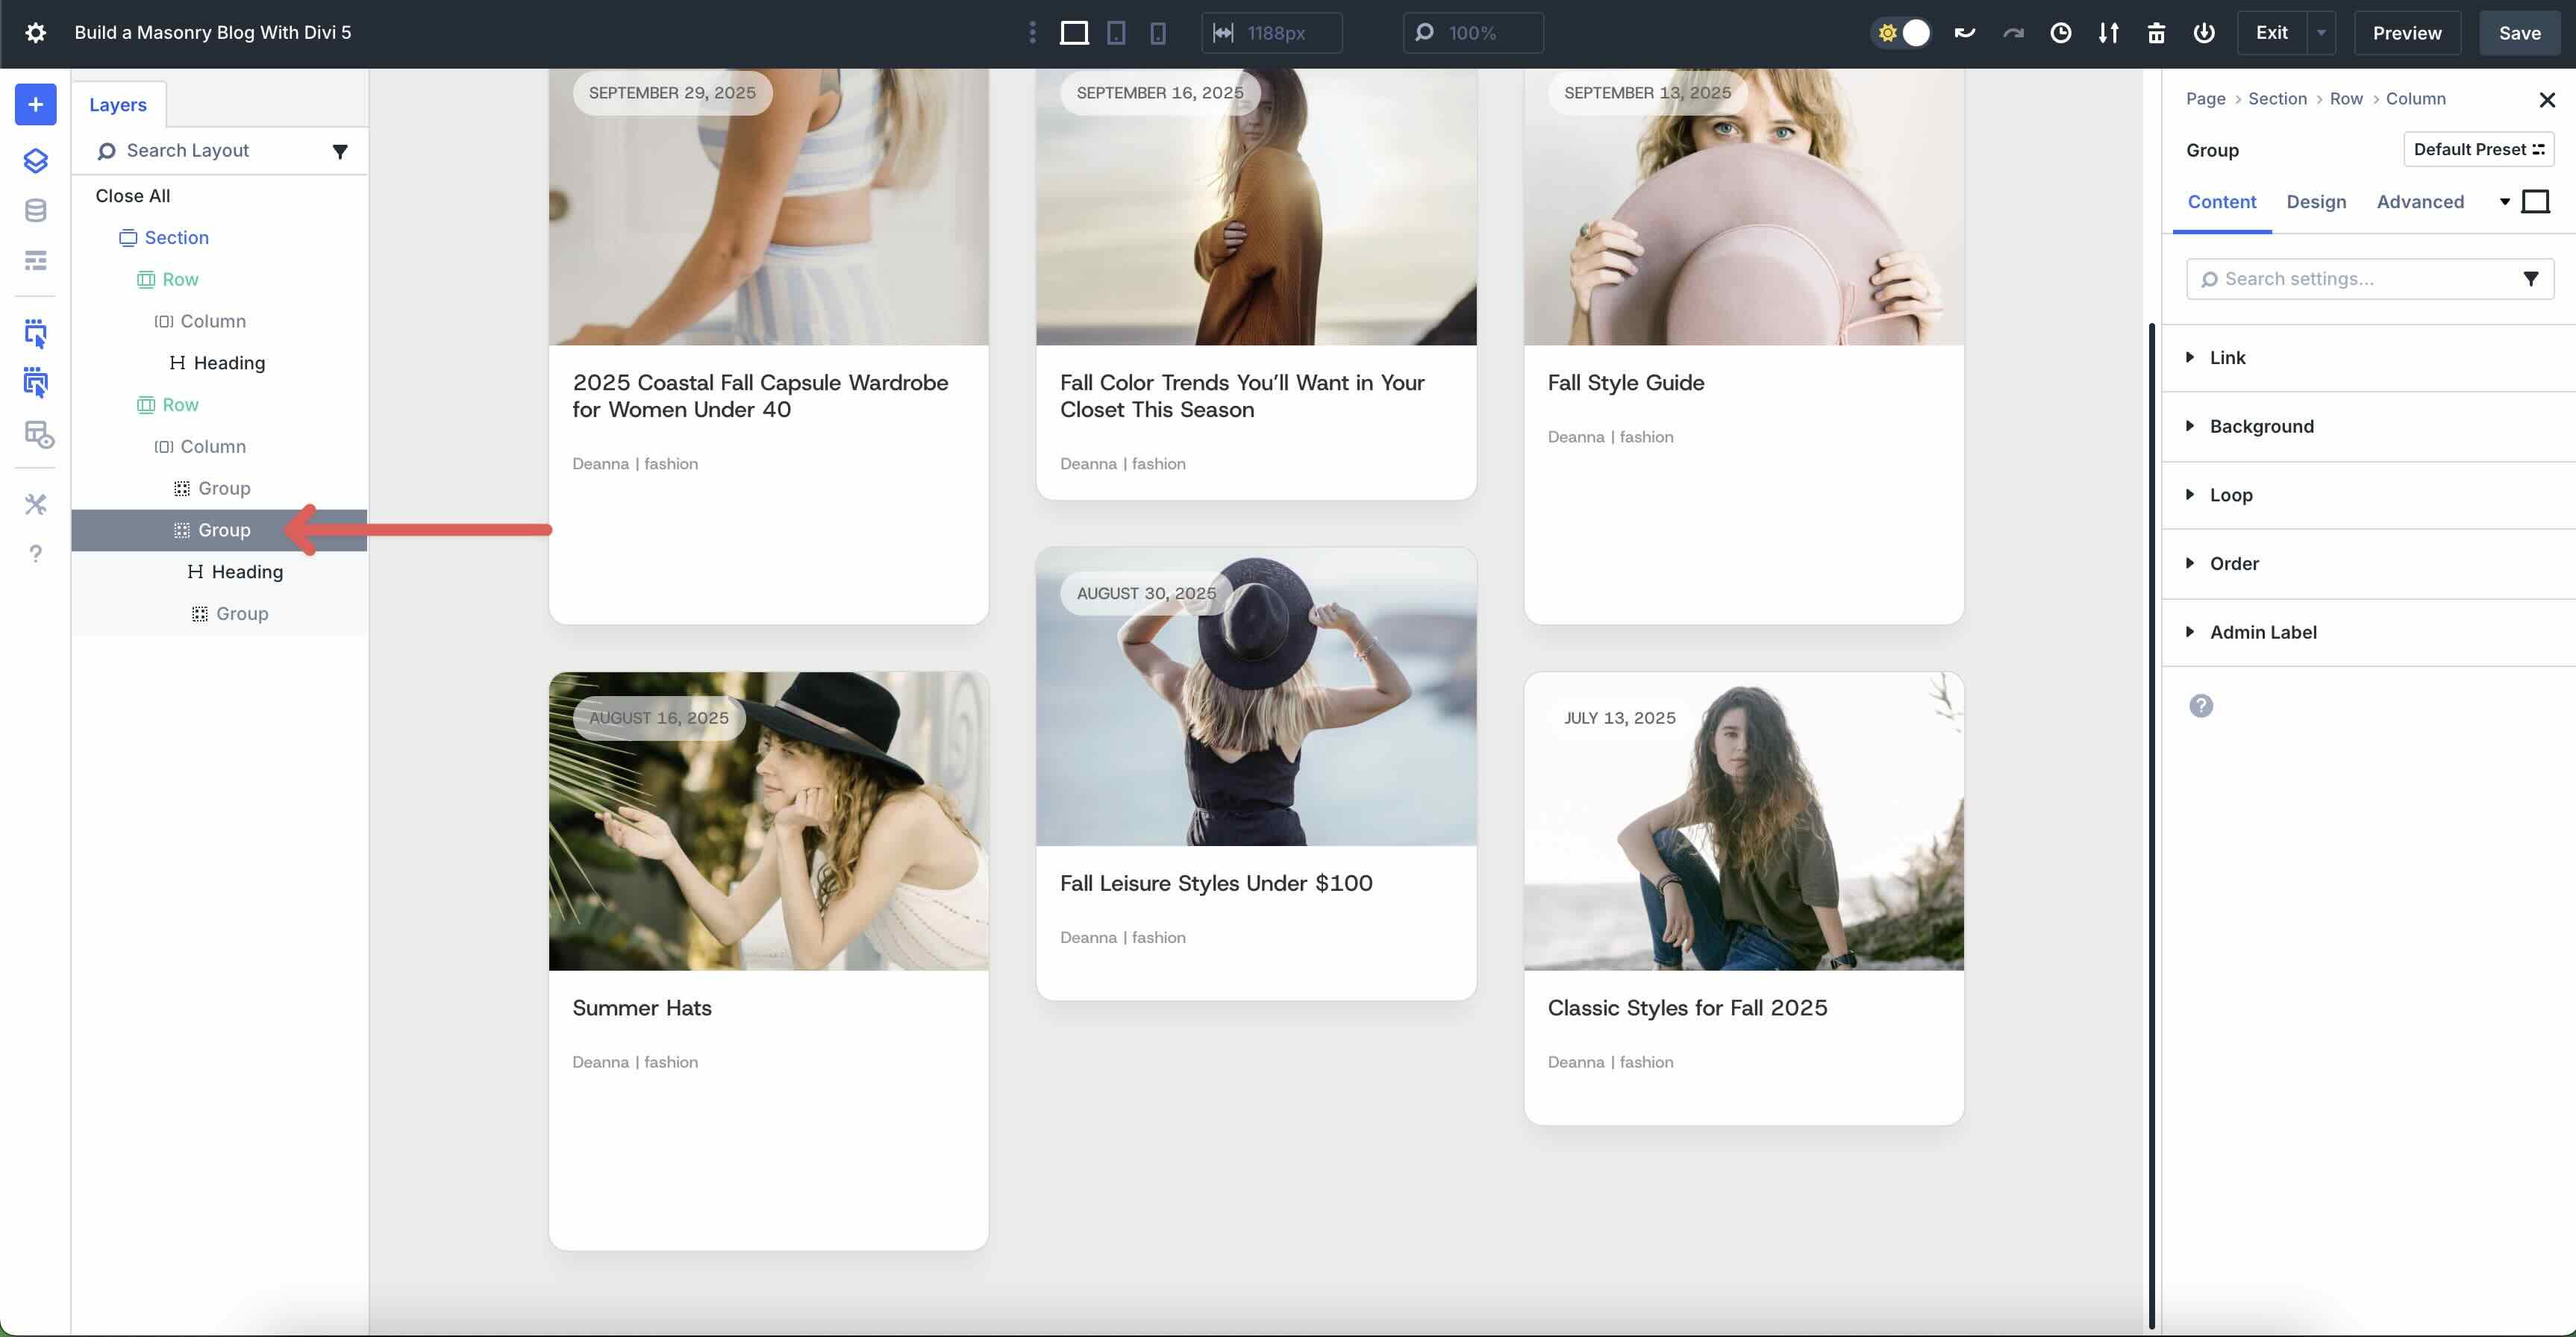
Task: Switch to phone viewport mode
Action: pyautogui.click(x=1157, y=32)
